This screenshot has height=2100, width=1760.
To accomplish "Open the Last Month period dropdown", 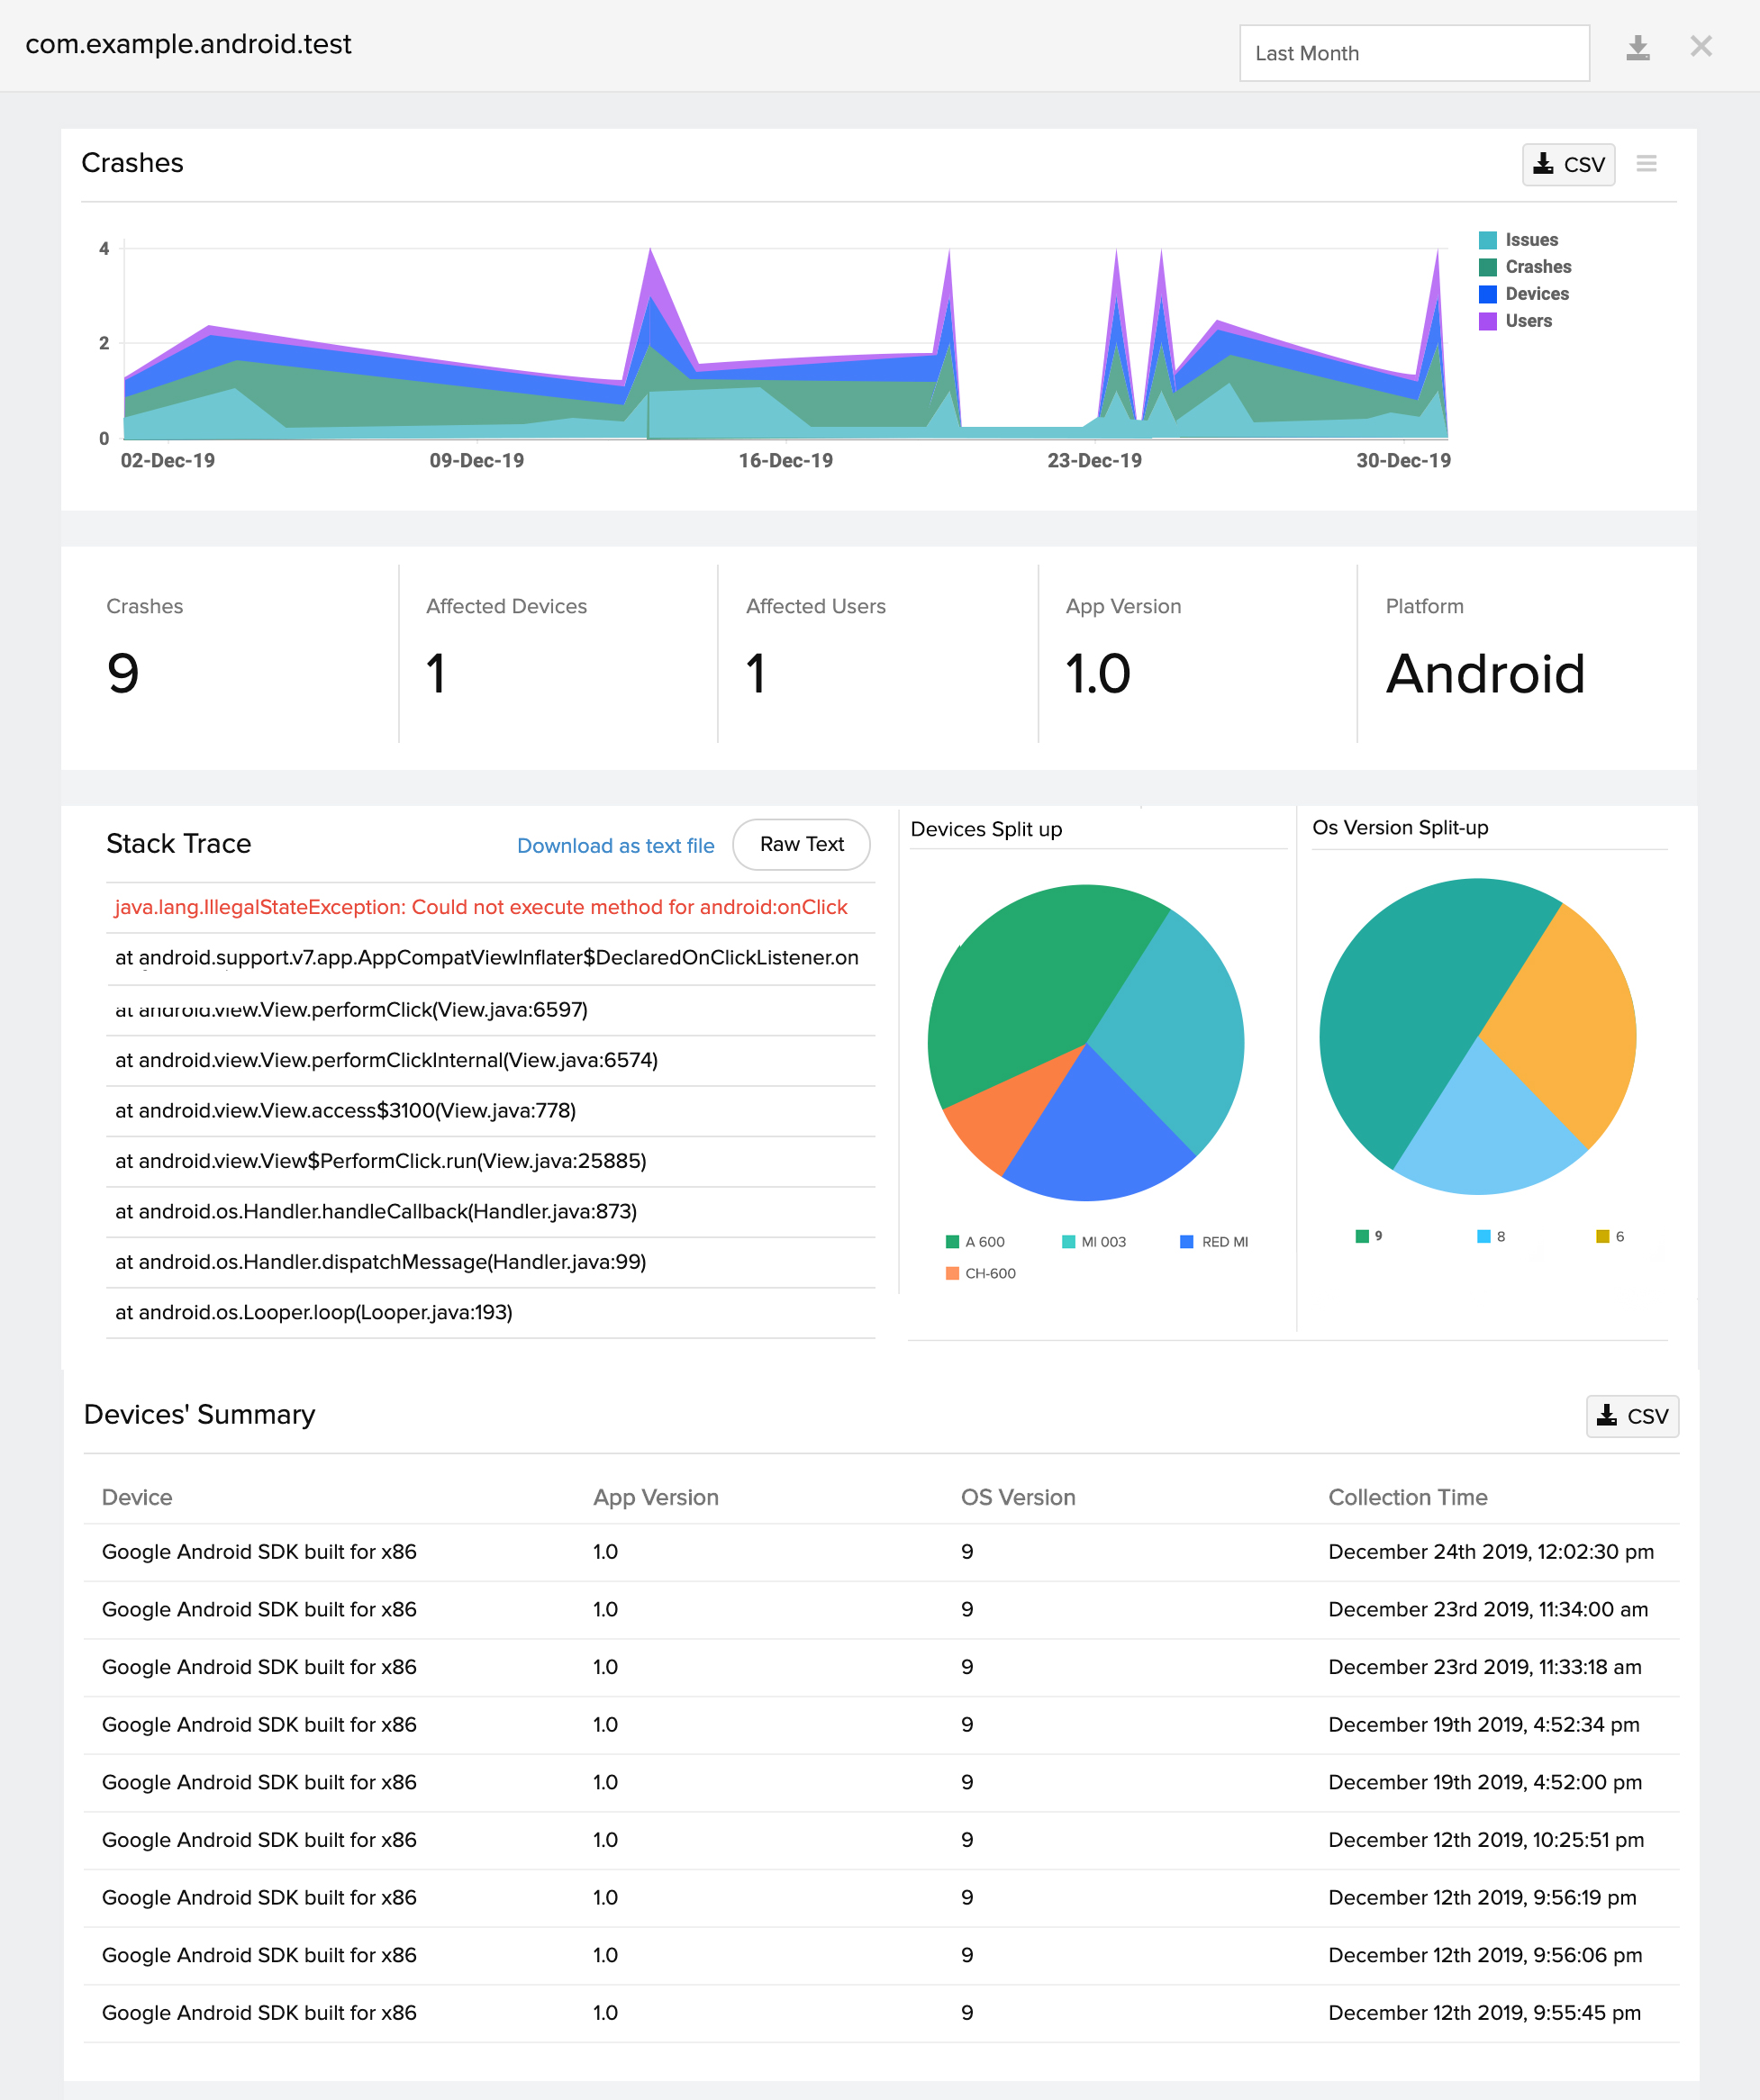I will pyautogui.click(x=1413, y=53).
